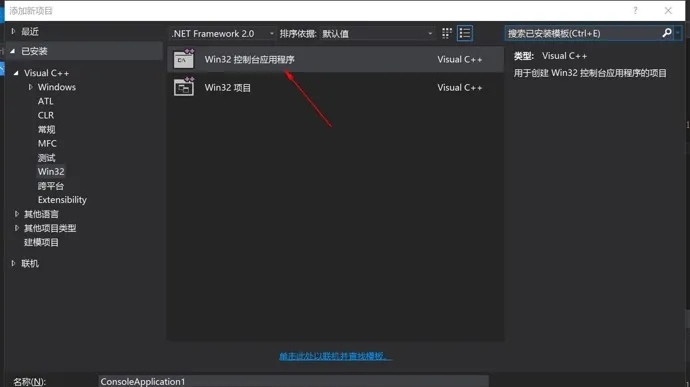The image size is (690, 387).
Task: Expand the 最近 tree node
Action: coord(13,31)
